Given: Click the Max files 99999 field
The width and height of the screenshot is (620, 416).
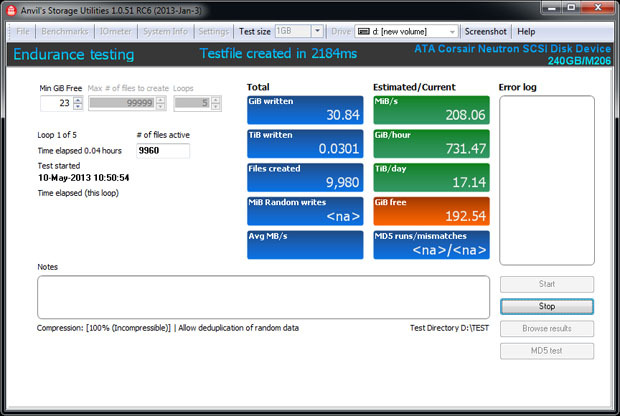Looking at the screenshot, I should (x=122, y=103).
